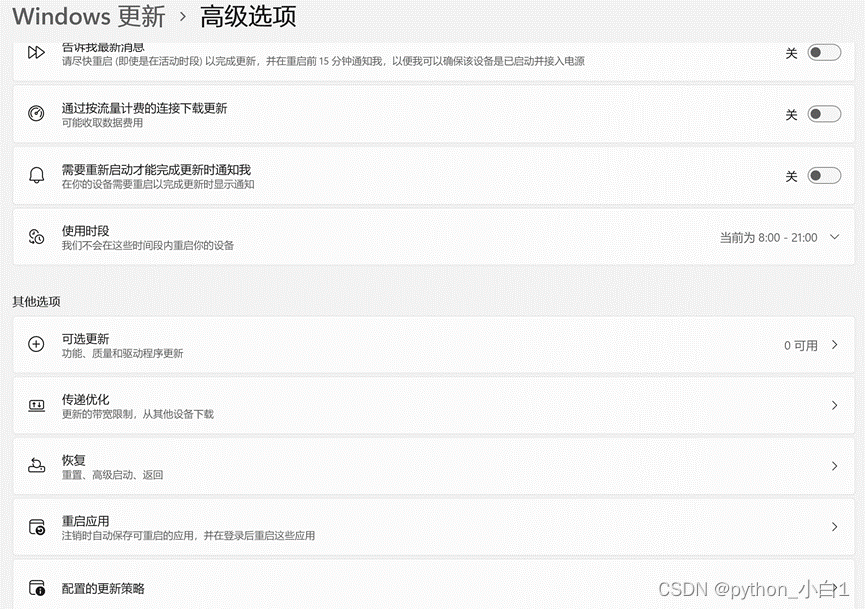Open the 配置的更新策略 entry
Image resolution: width=865 pixels, height=609 pixels.
point(434,587)
